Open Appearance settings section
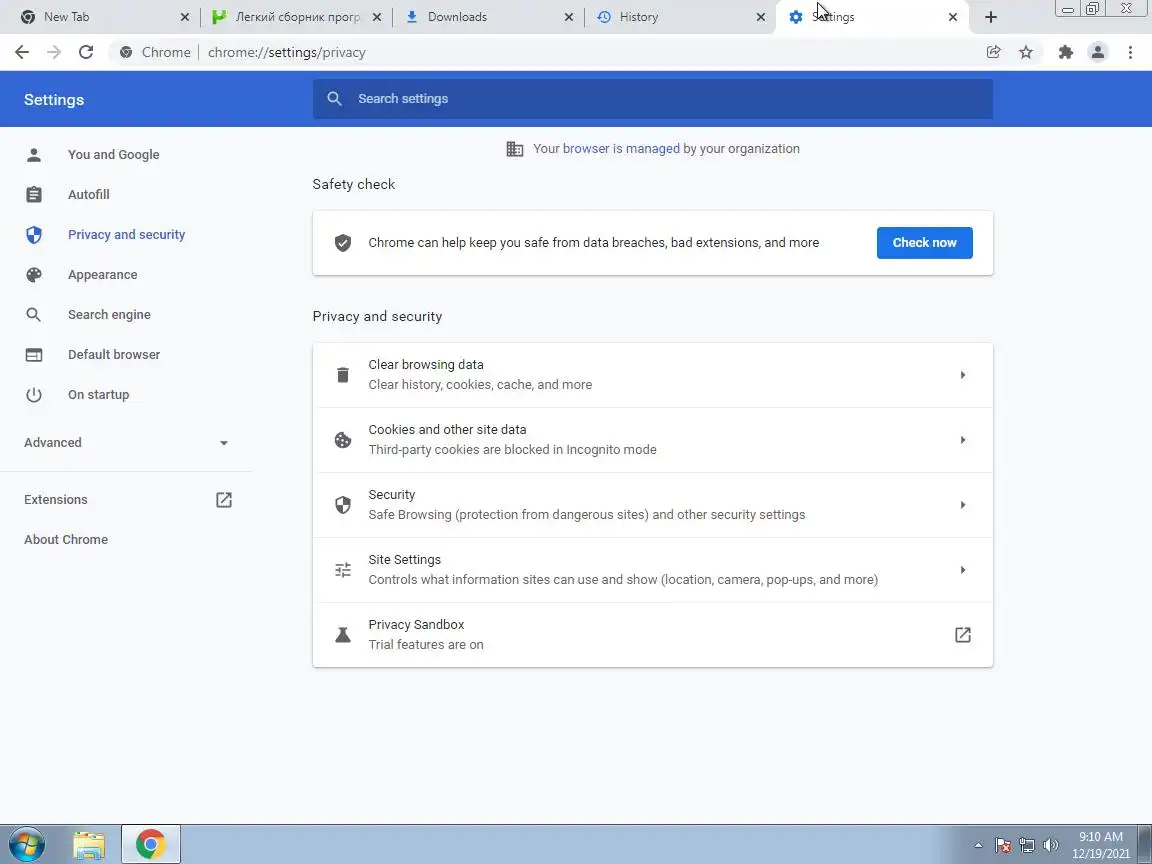 coord(103,275)
